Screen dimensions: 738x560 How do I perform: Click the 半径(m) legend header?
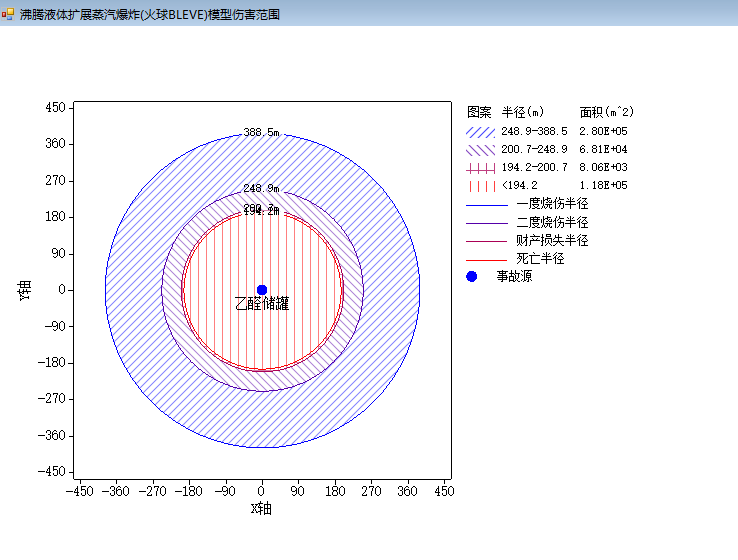click(523, 112)
